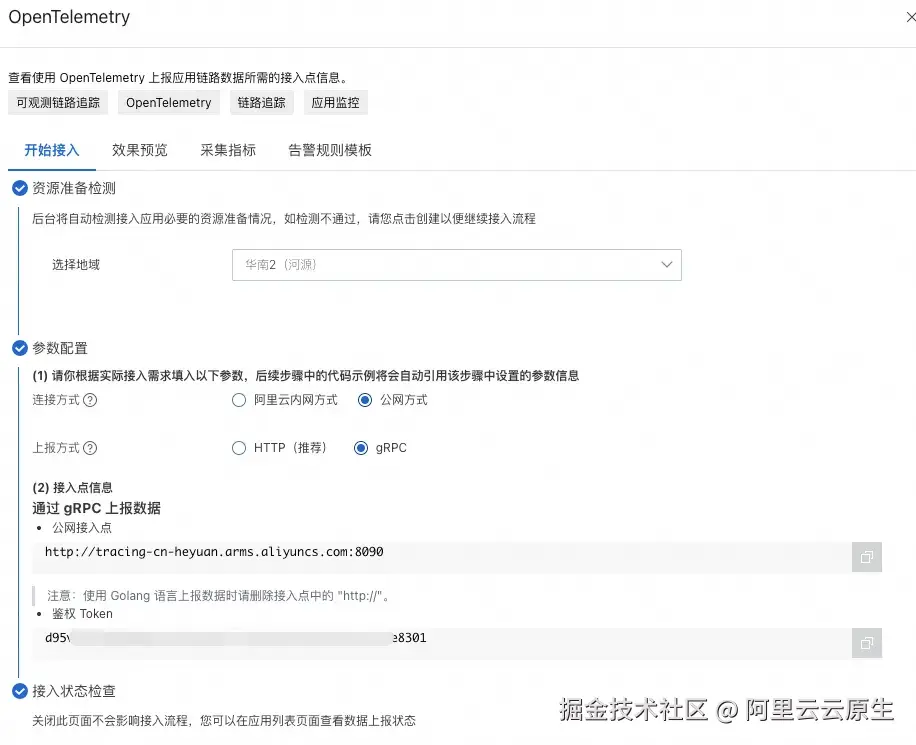Copy the 公网接入 endpoint address
This screenshot has height=745, width=916.
pyautogui.click(x=866, y=557)
